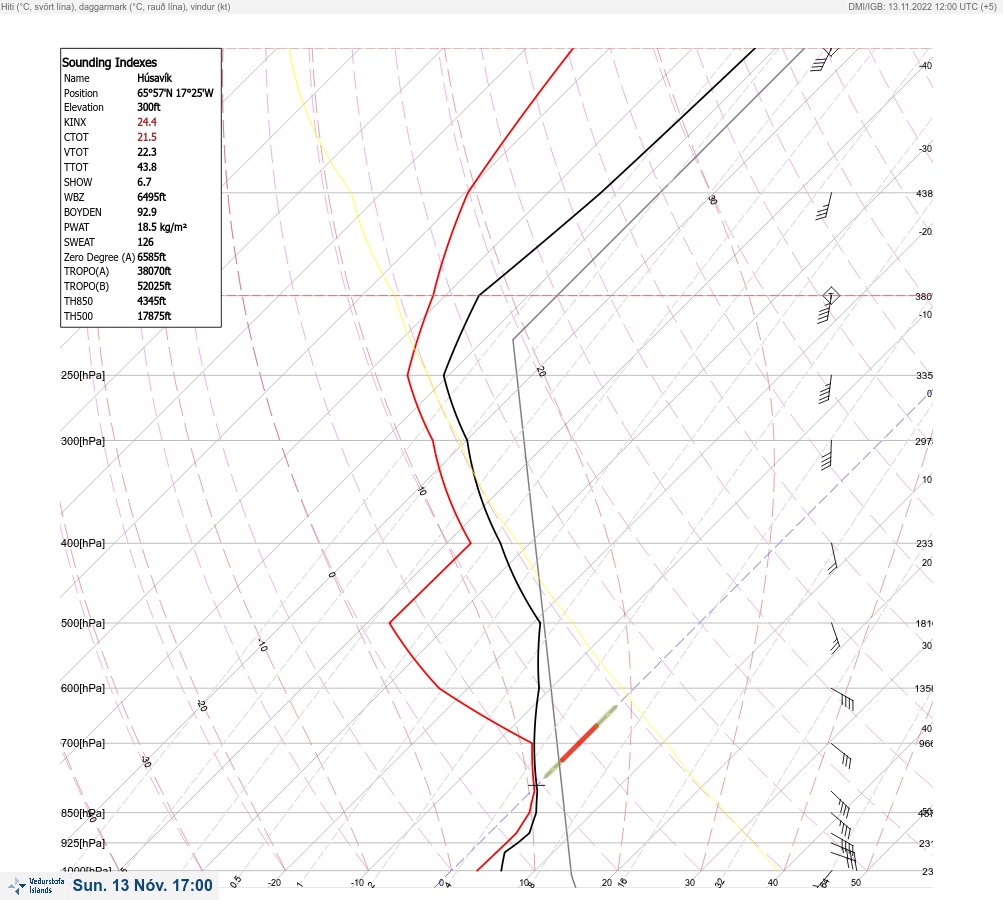Click the tropopause diamond marker
Viewport: 1003px width, 900px height.
coord(830,296)
